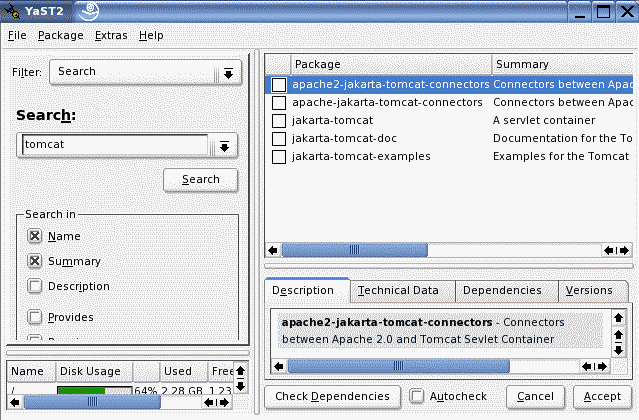639x420 pixels.
Task: Click the Cancel button
Action: [535, 396]
